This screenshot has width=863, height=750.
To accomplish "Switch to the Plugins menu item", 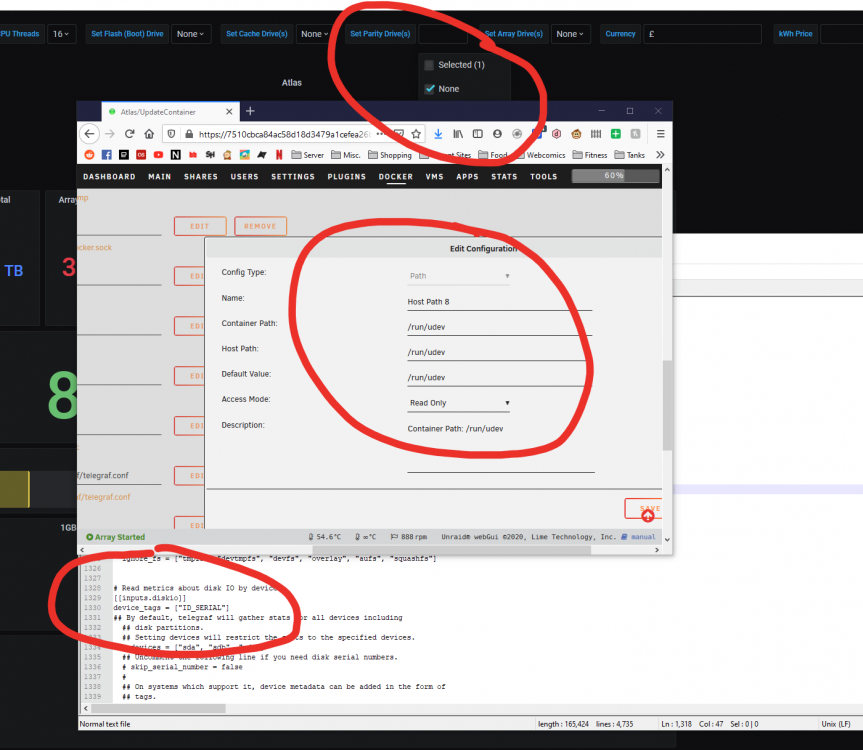I will (347, 177).
